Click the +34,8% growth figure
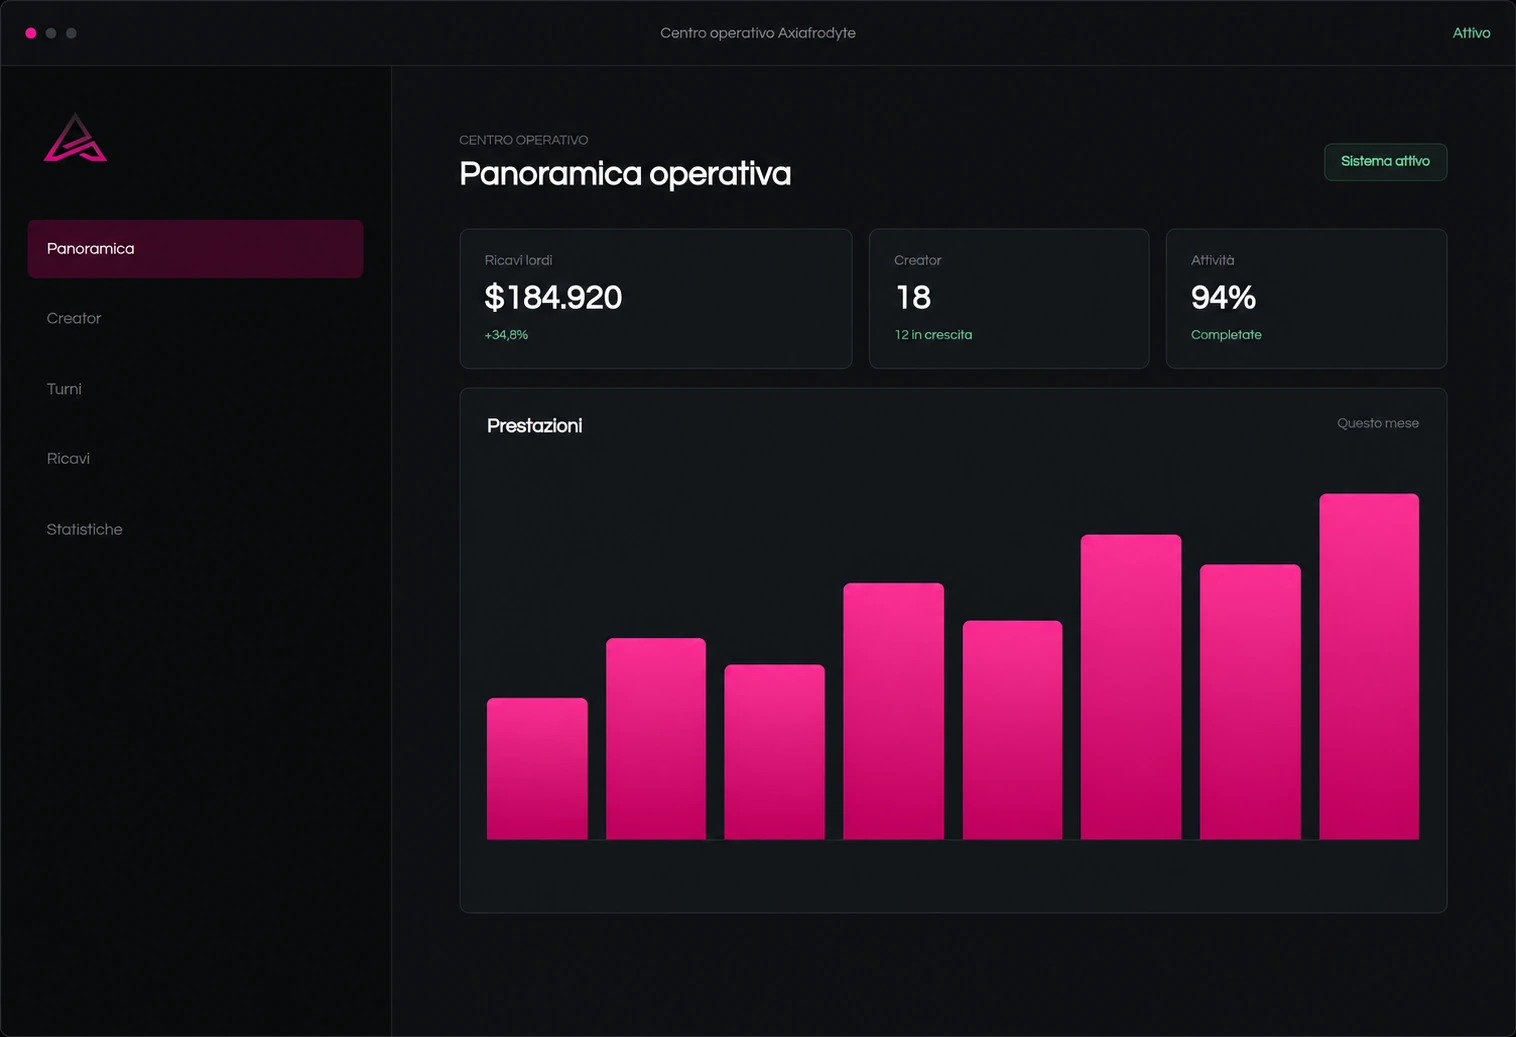The width and height of the screenshot is (1516, 1037). point(506,335)
